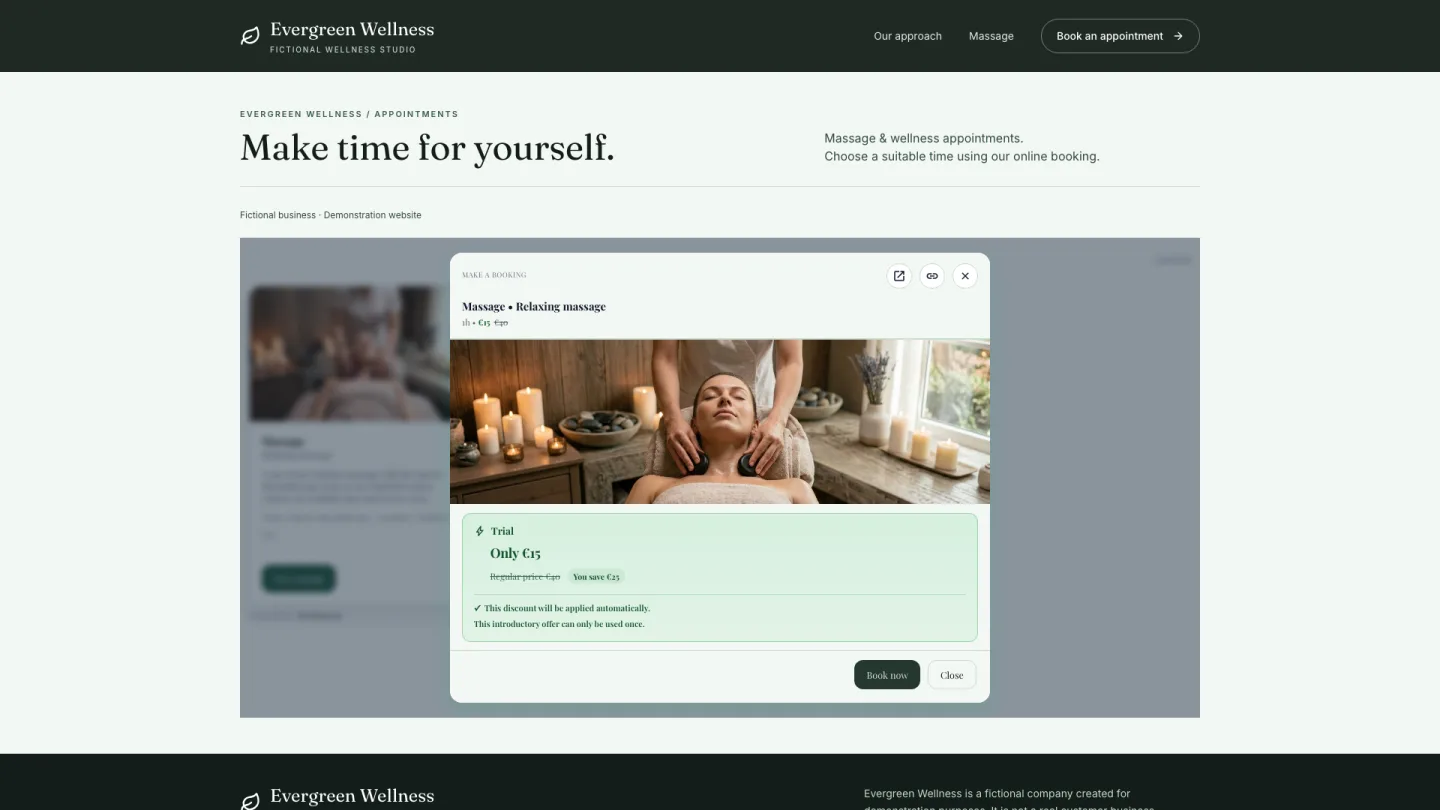Click the "MAKE A BOOKING" dialog label
The image size is (1440, 810).
pyautogui.click(x=494, y=275)
